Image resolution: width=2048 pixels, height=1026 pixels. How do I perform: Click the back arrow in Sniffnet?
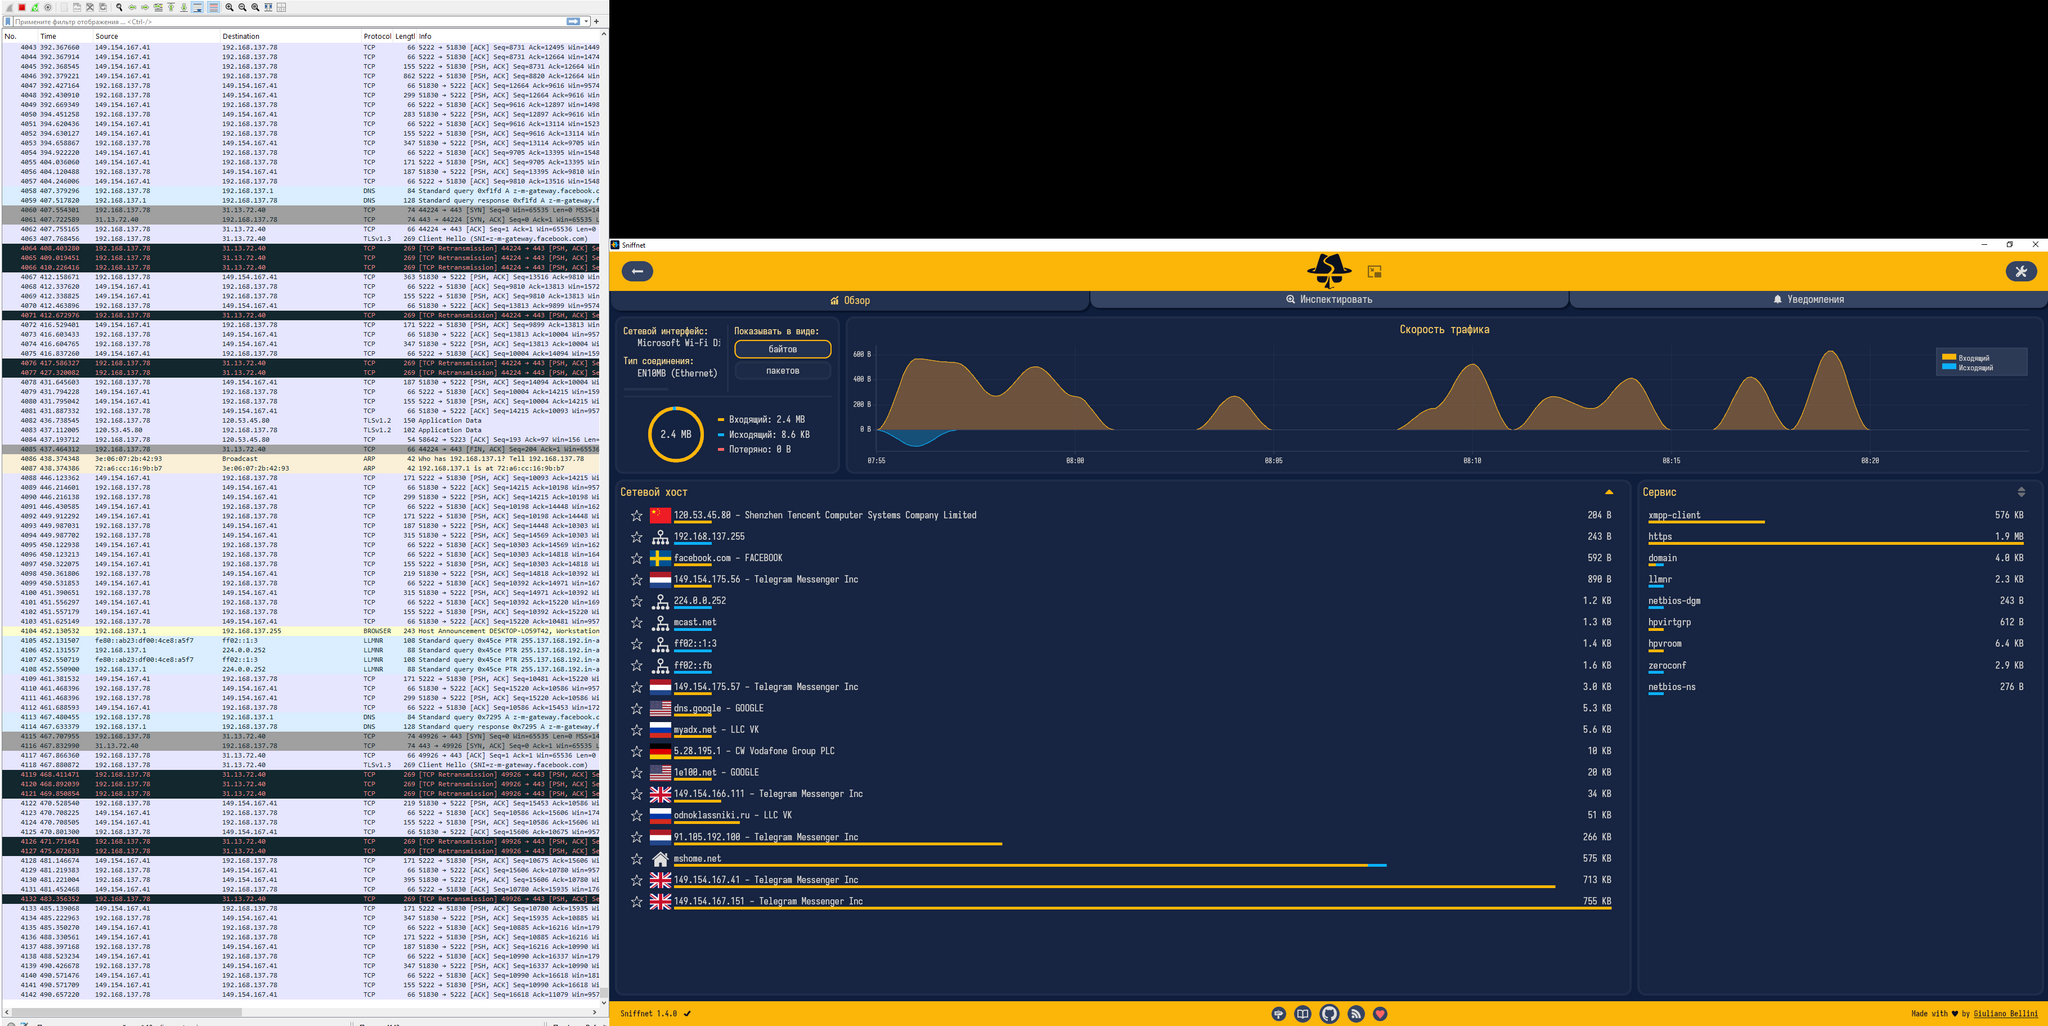(637, 271)
